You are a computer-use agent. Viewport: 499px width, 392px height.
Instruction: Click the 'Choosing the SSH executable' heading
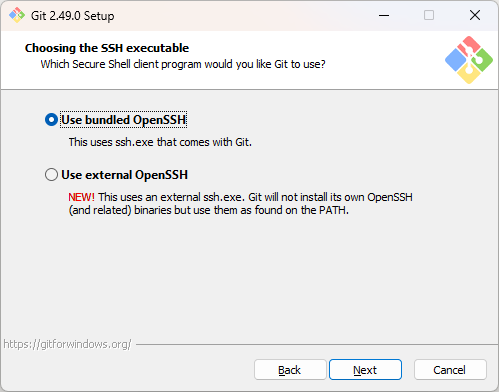pyautogui.click(x=107, y=48)
